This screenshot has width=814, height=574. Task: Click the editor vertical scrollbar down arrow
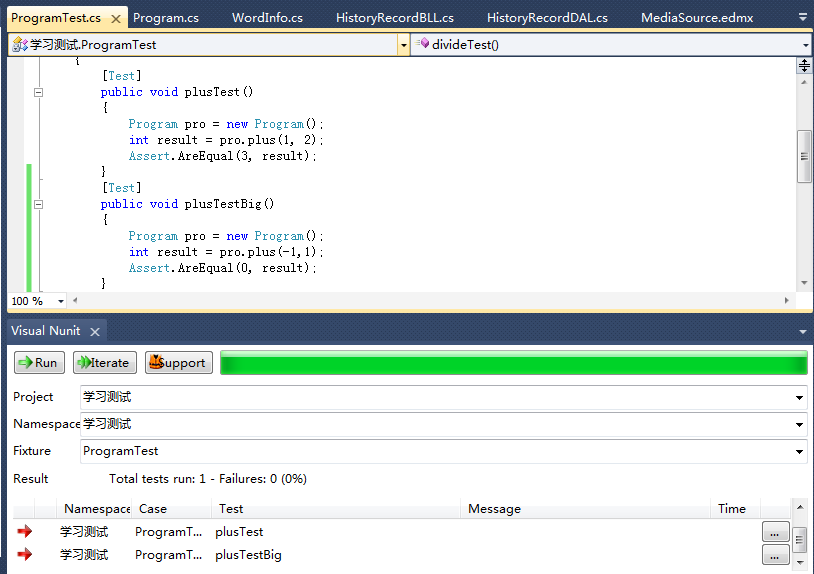coord(804,283)
